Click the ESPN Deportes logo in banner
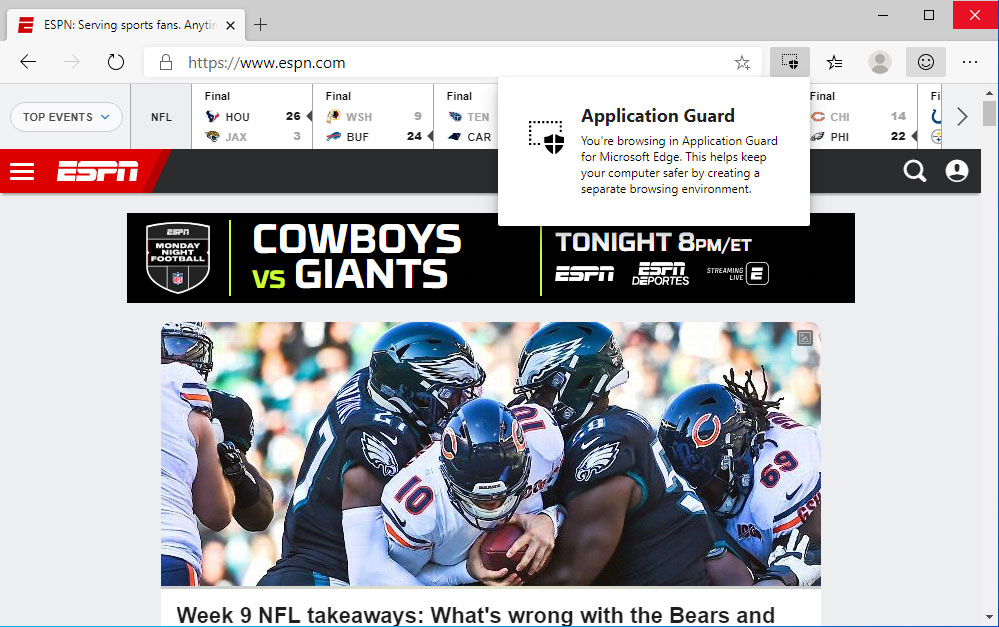 660,274
